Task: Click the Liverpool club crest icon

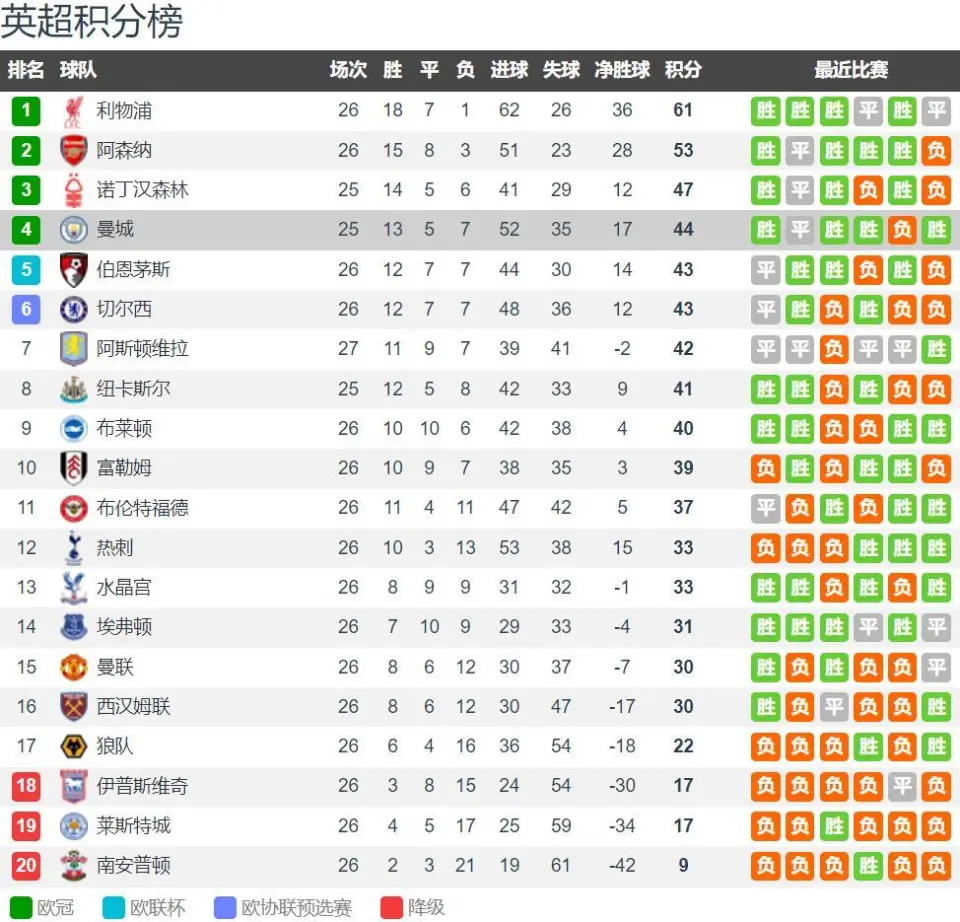Action: tap(73, 111)
